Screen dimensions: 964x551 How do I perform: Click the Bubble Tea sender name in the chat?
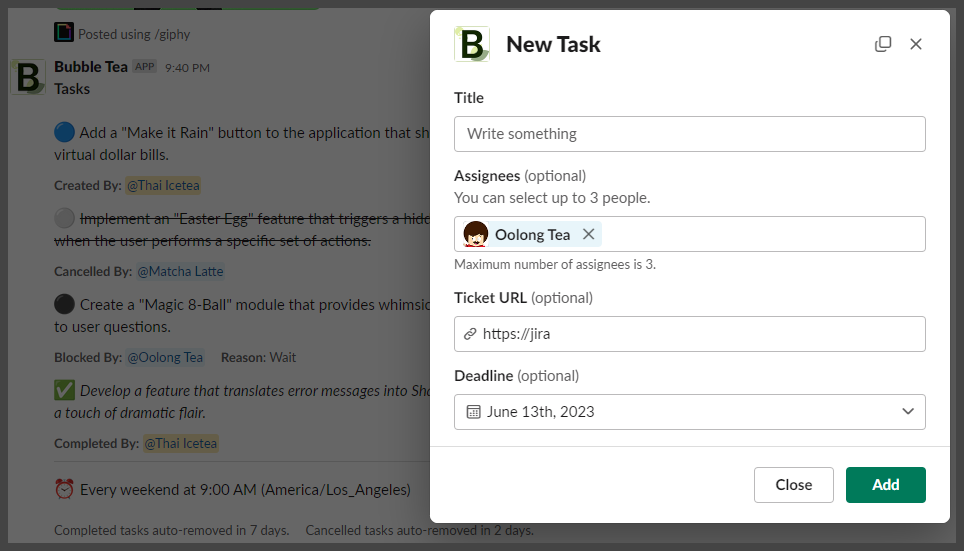coord(91,66)
